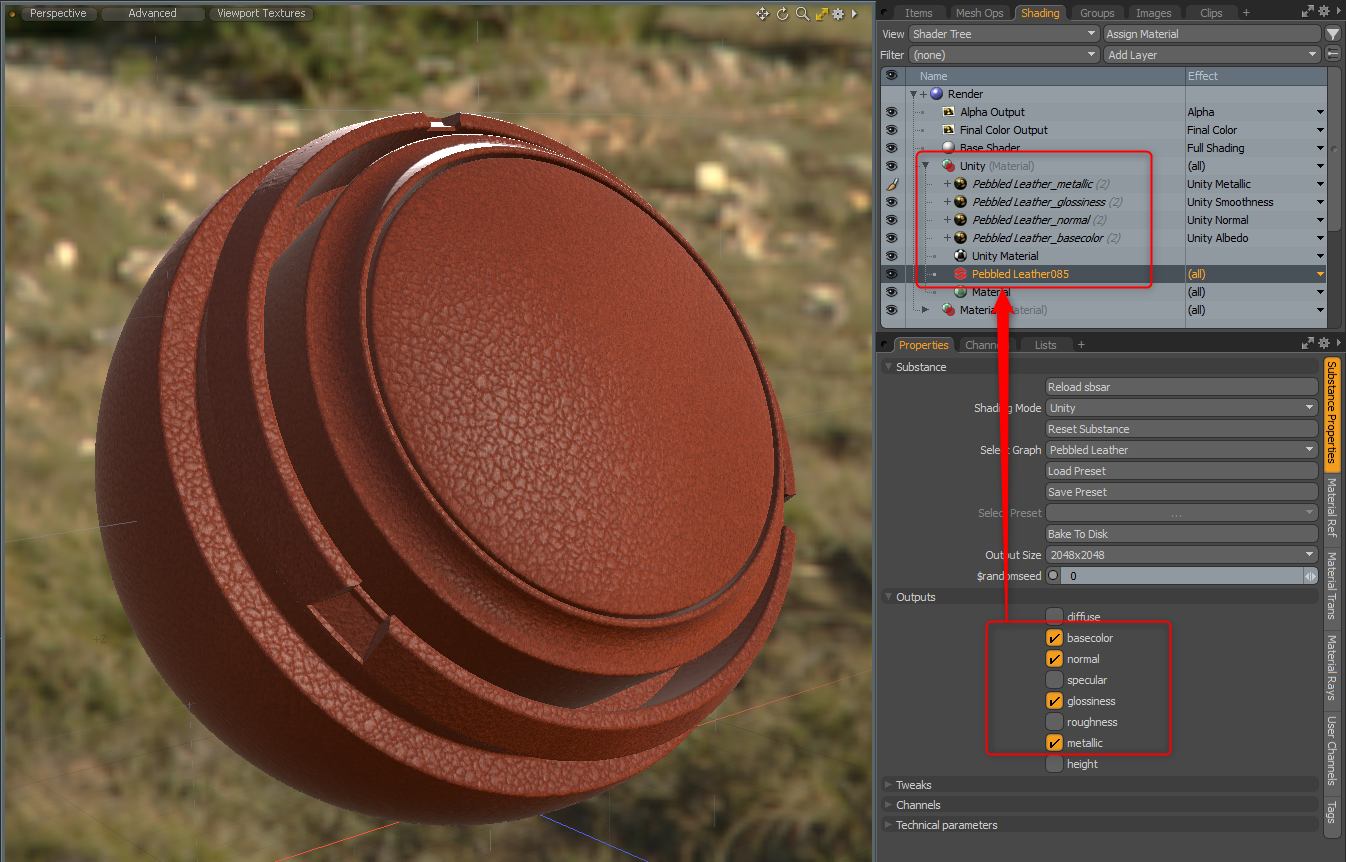Open the Shading Mode dropdown
The image size is (1346, 862).
1180,407
